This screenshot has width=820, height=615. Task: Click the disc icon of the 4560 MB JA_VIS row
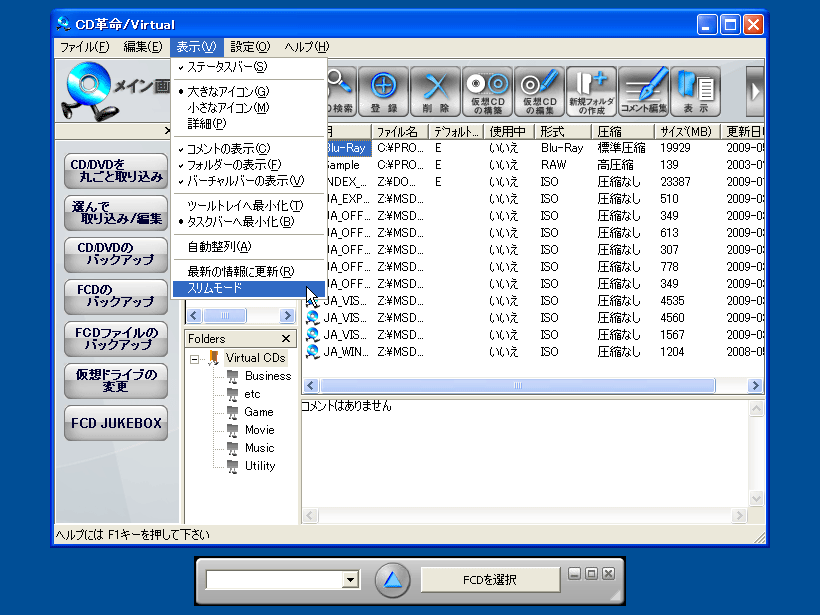click(312, 318)
